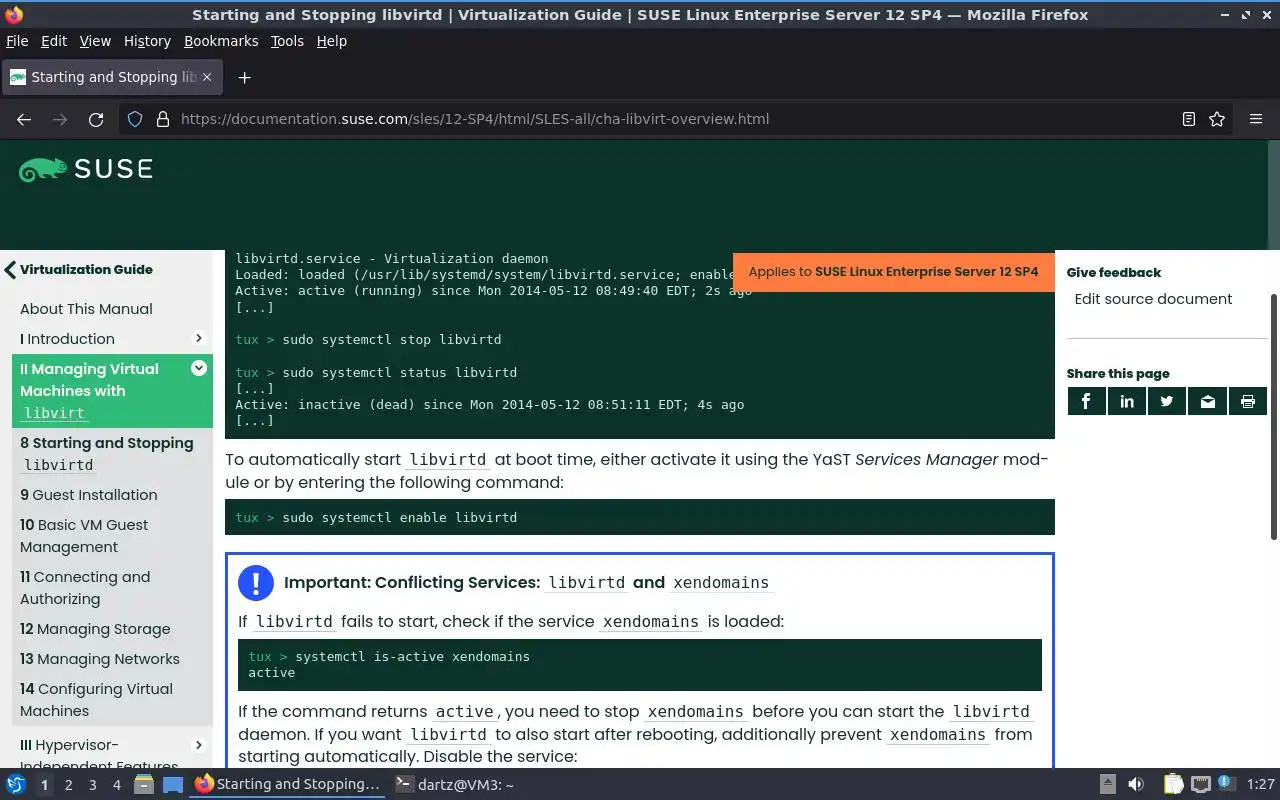Screen dimensions: 1280x800
Task: Share this page on Facebook
Action: click(1086, 401)
